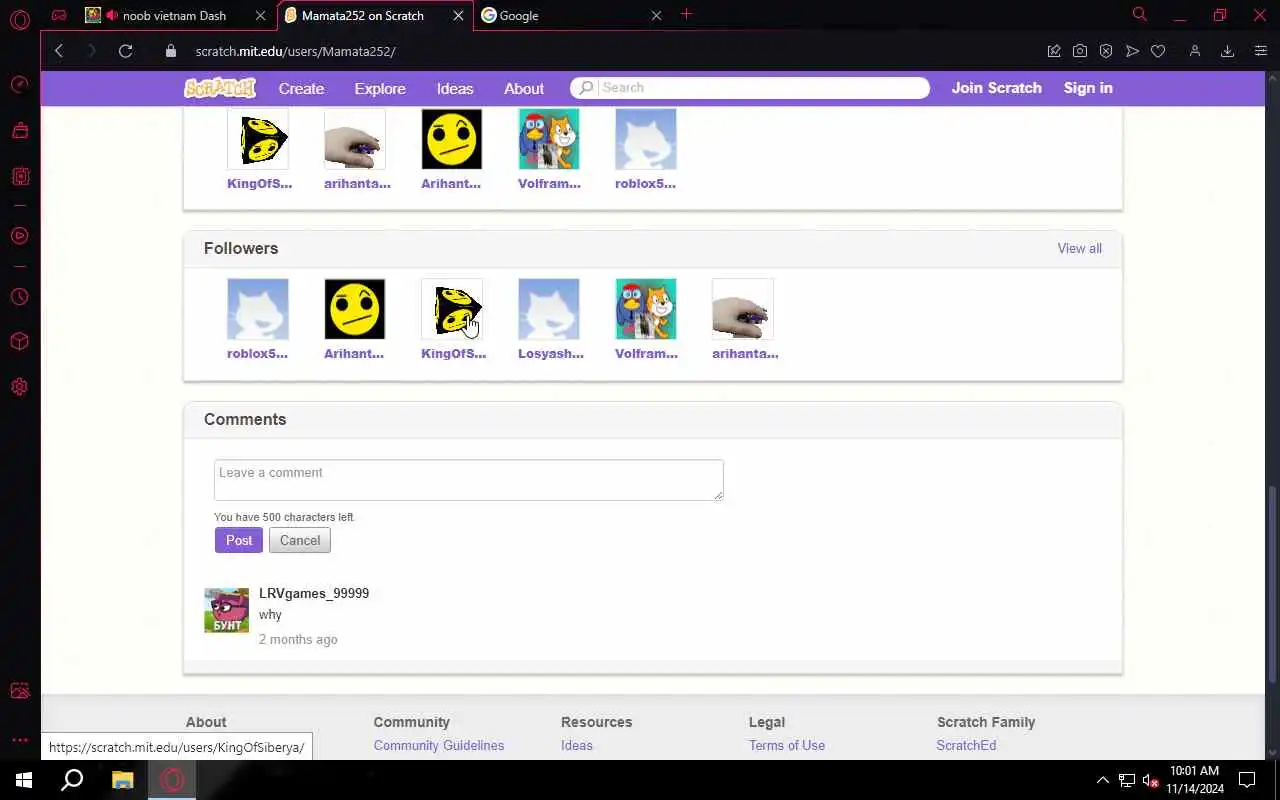Viewport: 1280px width, 800px height.
Task: Open LRVgames_99999 comment avatar
Action: (x=227, y=610)
